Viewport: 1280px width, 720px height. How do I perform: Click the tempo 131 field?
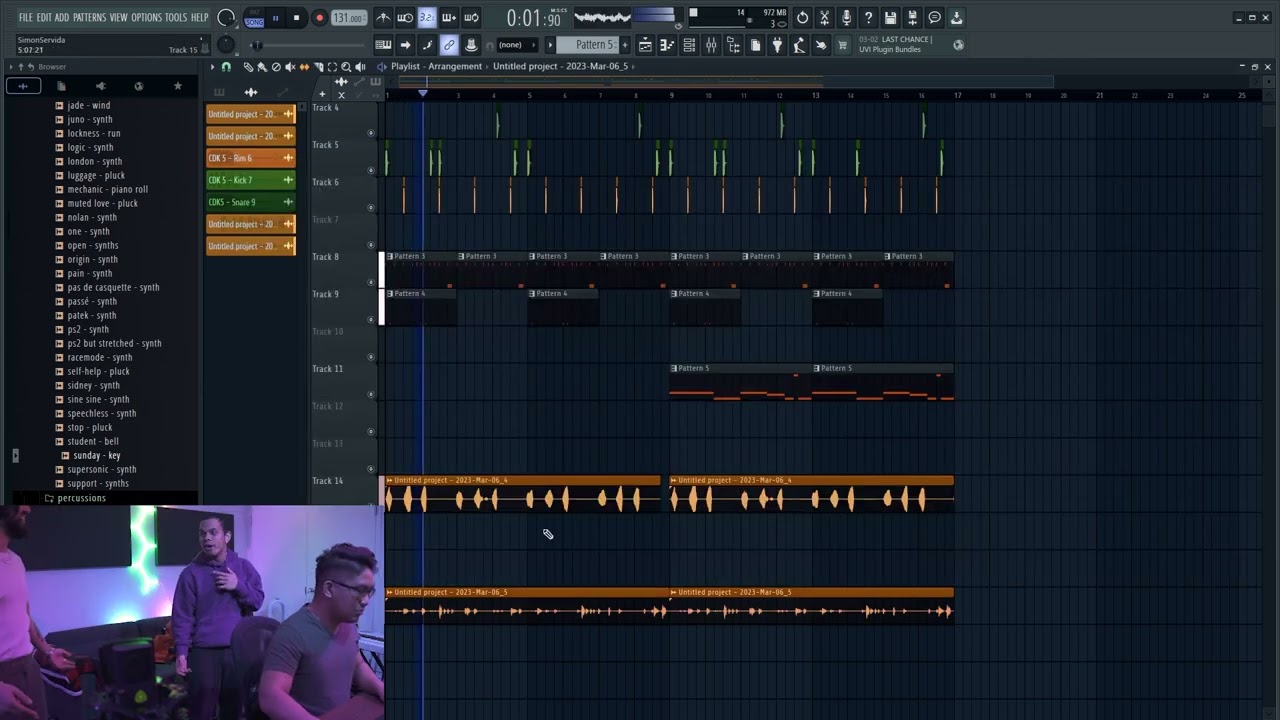click(348, 18)
